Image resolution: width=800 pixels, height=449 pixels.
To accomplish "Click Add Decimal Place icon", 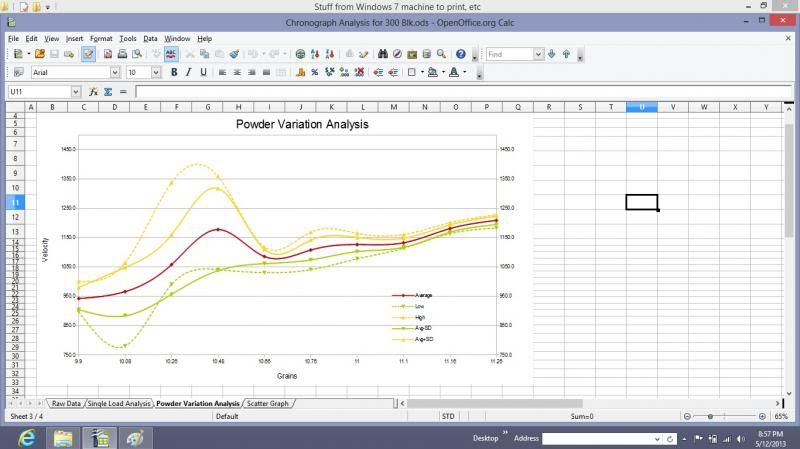I will point(344,72).
